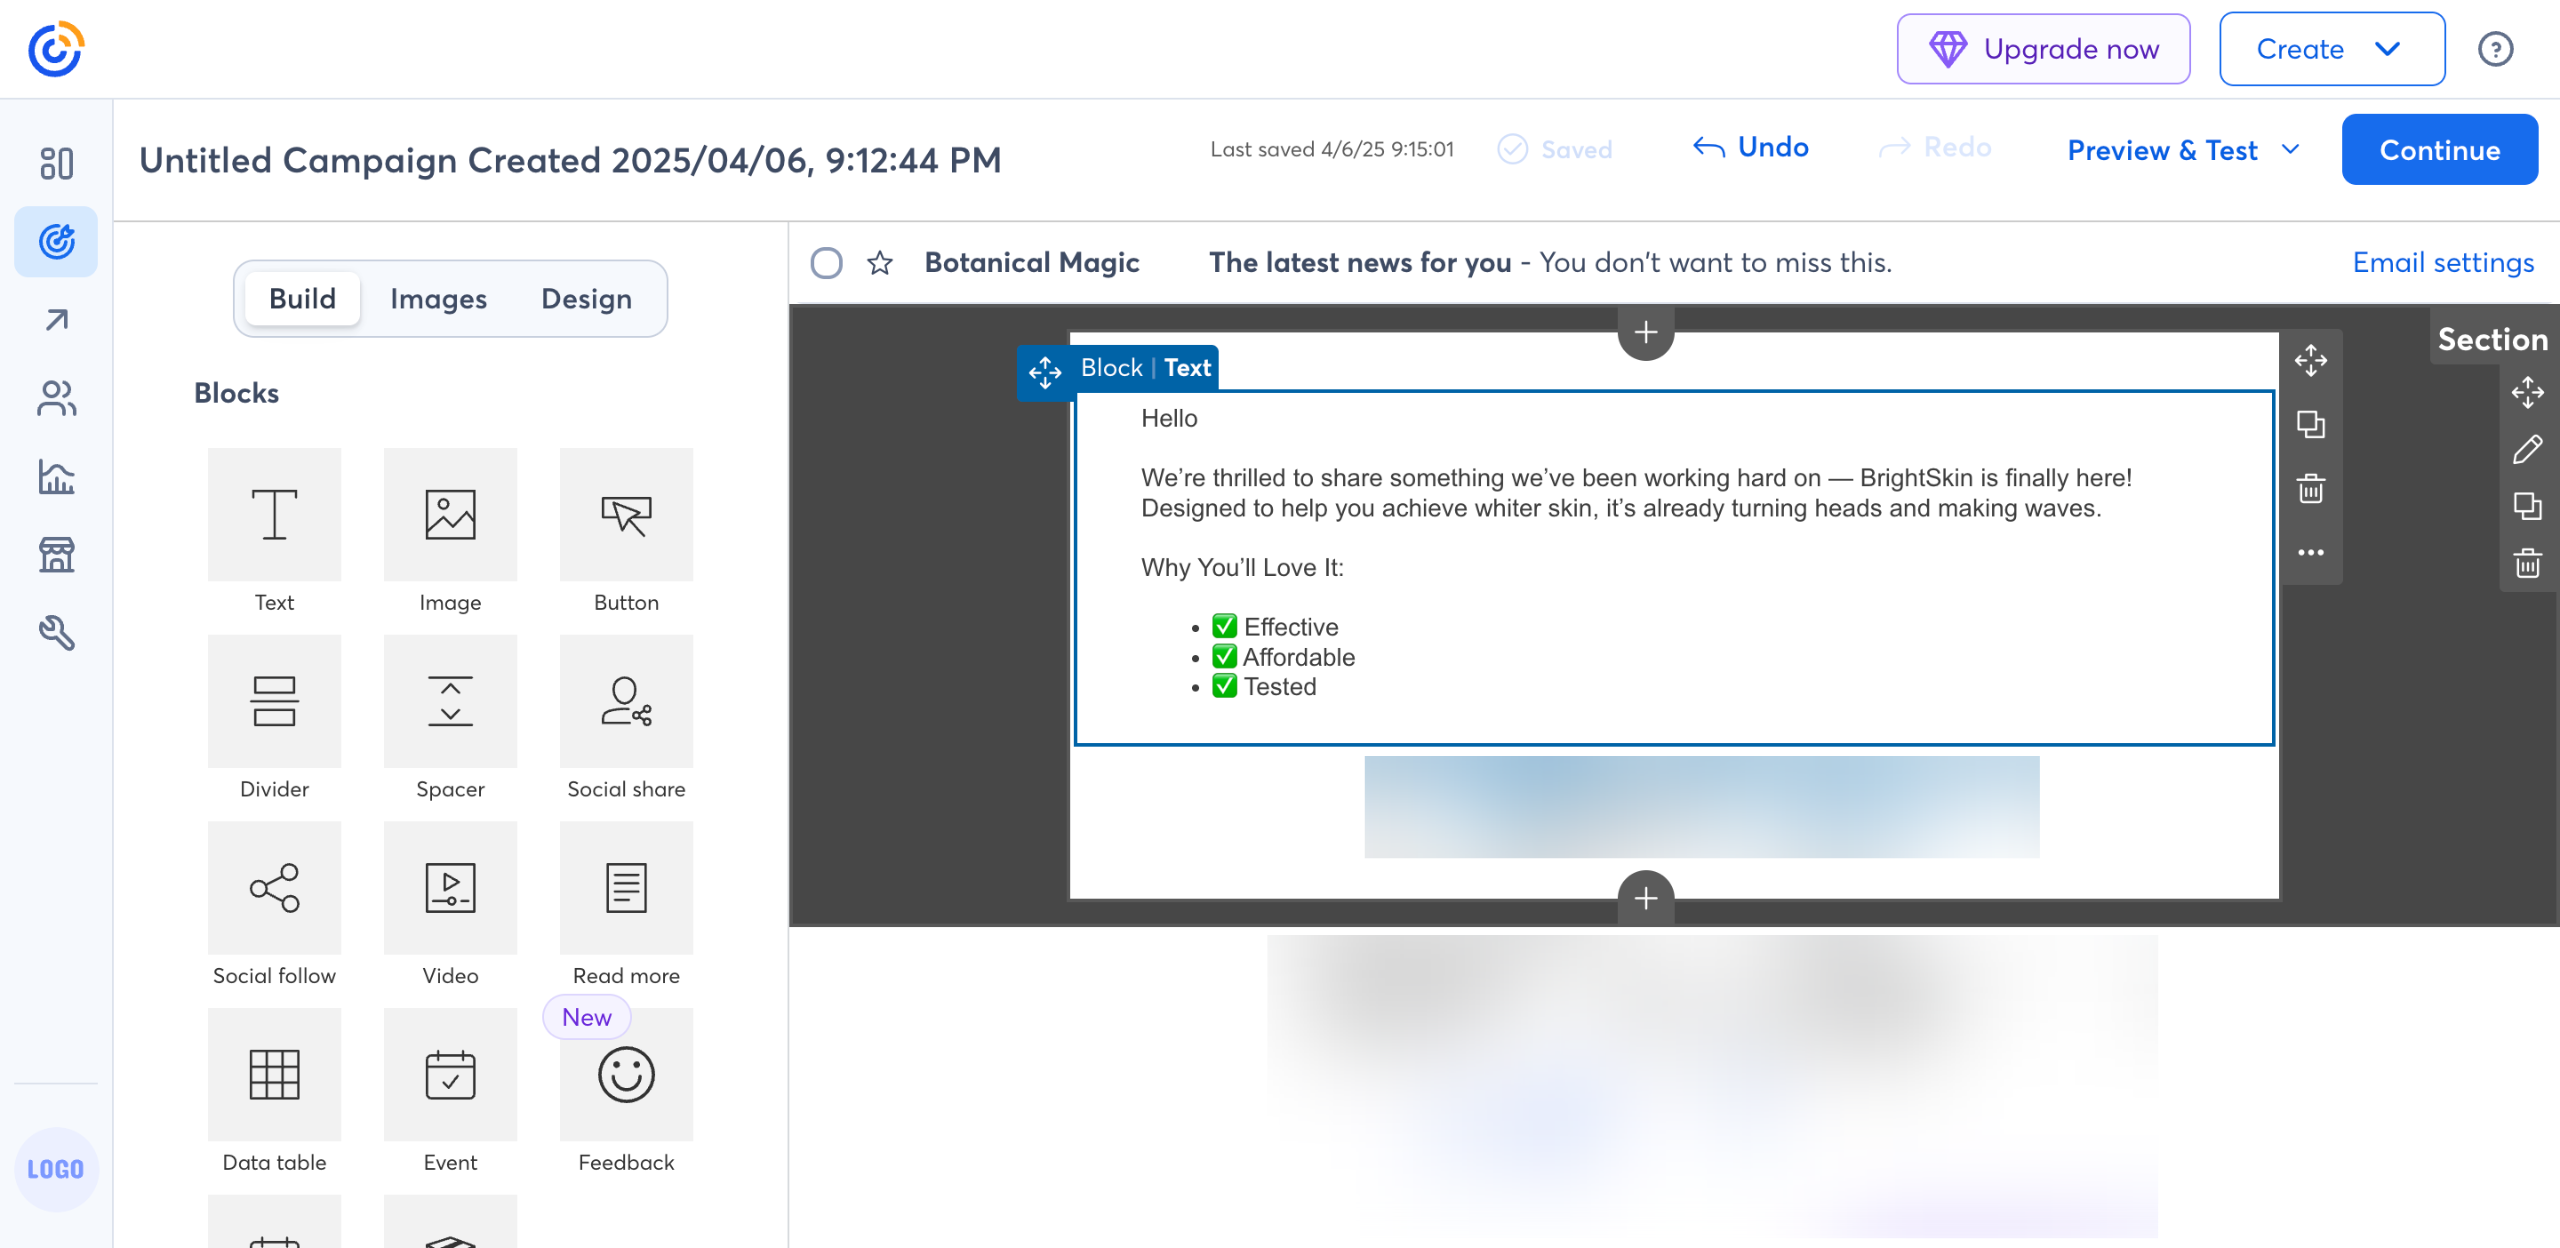Expand the Create dropdown
The height and width of the screenshot is (1248, 2560).
coord(2331,49)
